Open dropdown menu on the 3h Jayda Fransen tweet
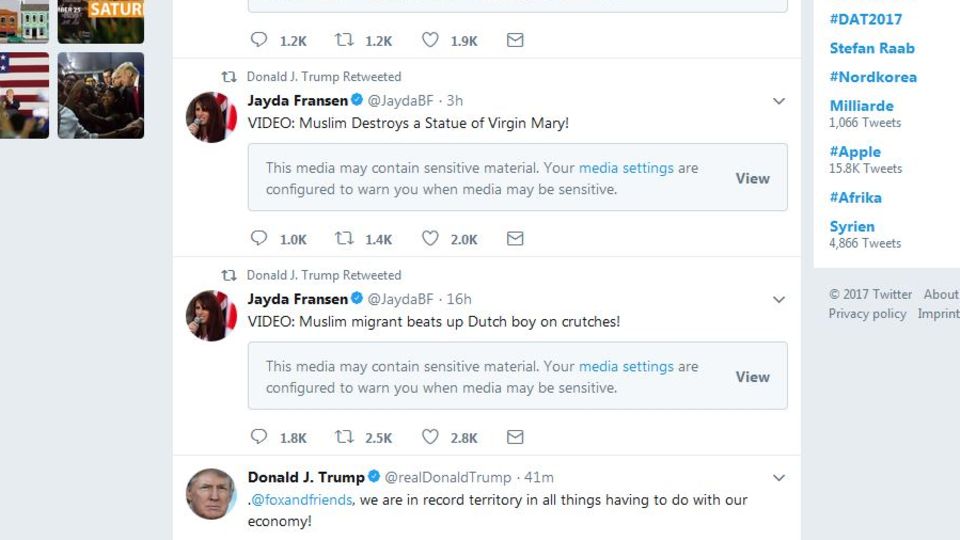Image resolution: width=960 pixels, height=540 pixels. [779, 101]
